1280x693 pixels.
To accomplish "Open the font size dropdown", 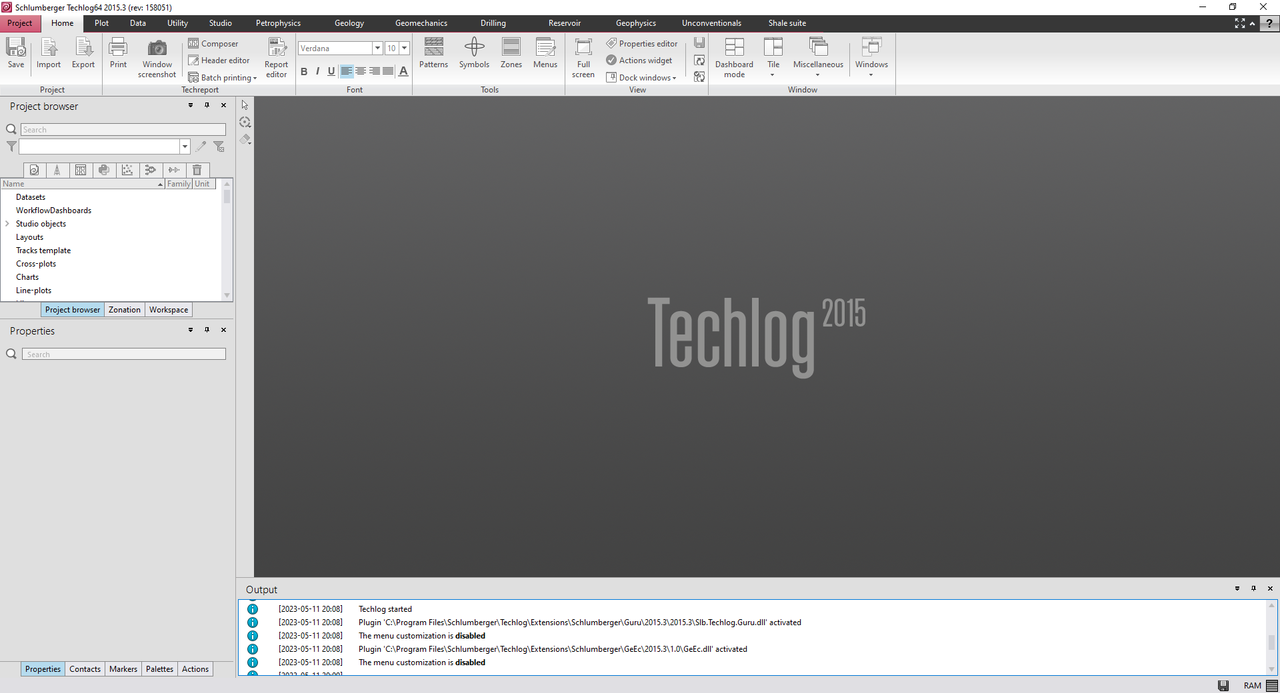I will tap(404, 48).
